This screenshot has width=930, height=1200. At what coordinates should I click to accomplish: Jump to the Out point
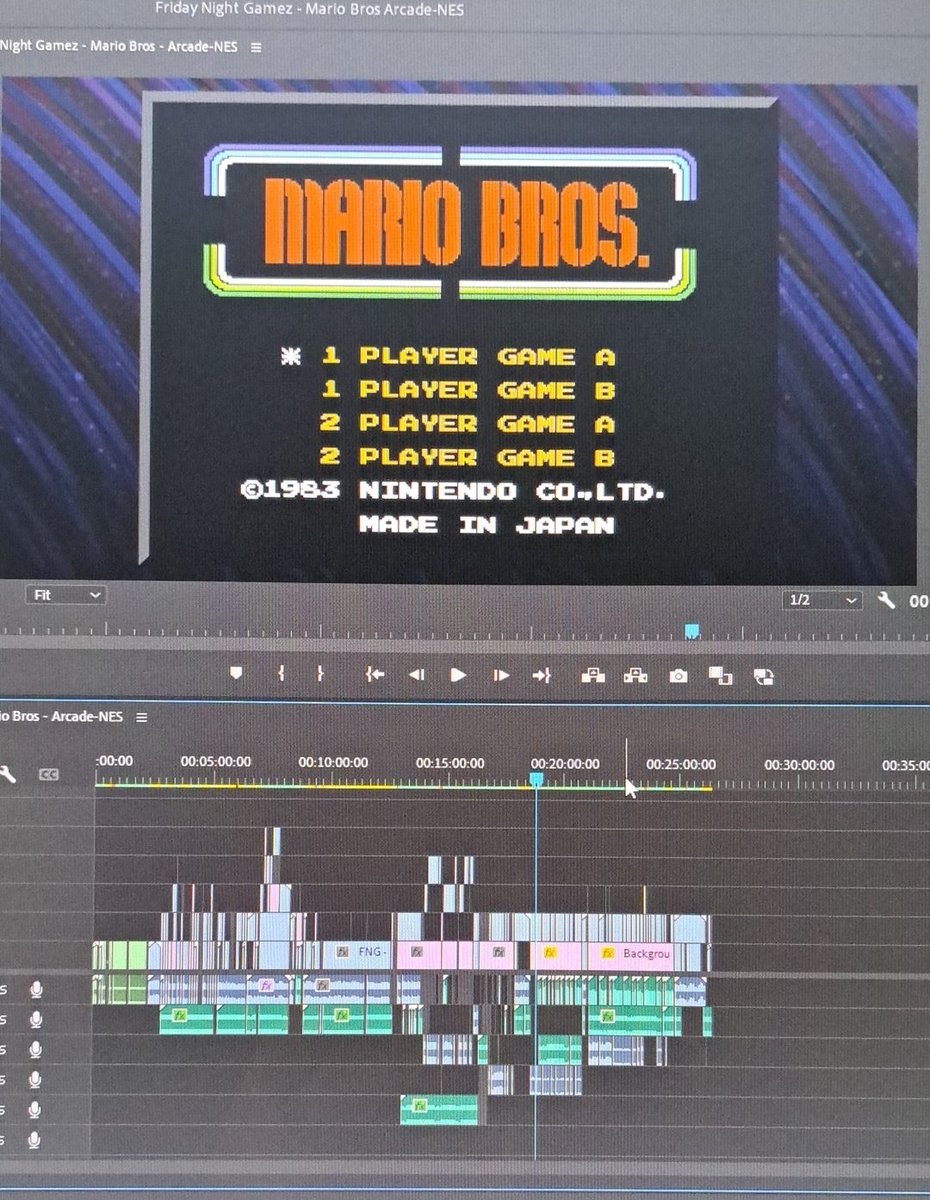pyautogui.click(x=541, y=675)
